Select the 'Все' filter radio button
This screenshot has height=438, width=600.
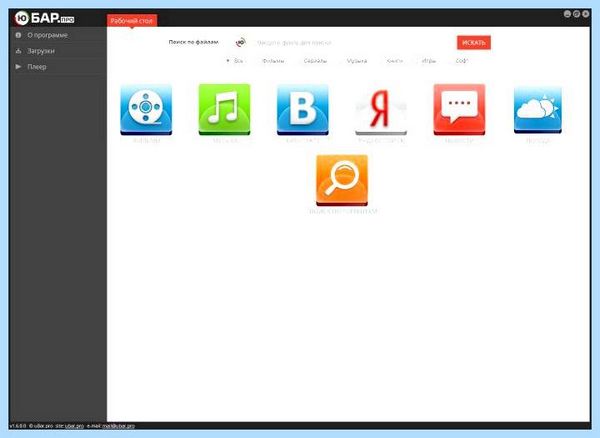pyautogui.click(x=228, y=61)
